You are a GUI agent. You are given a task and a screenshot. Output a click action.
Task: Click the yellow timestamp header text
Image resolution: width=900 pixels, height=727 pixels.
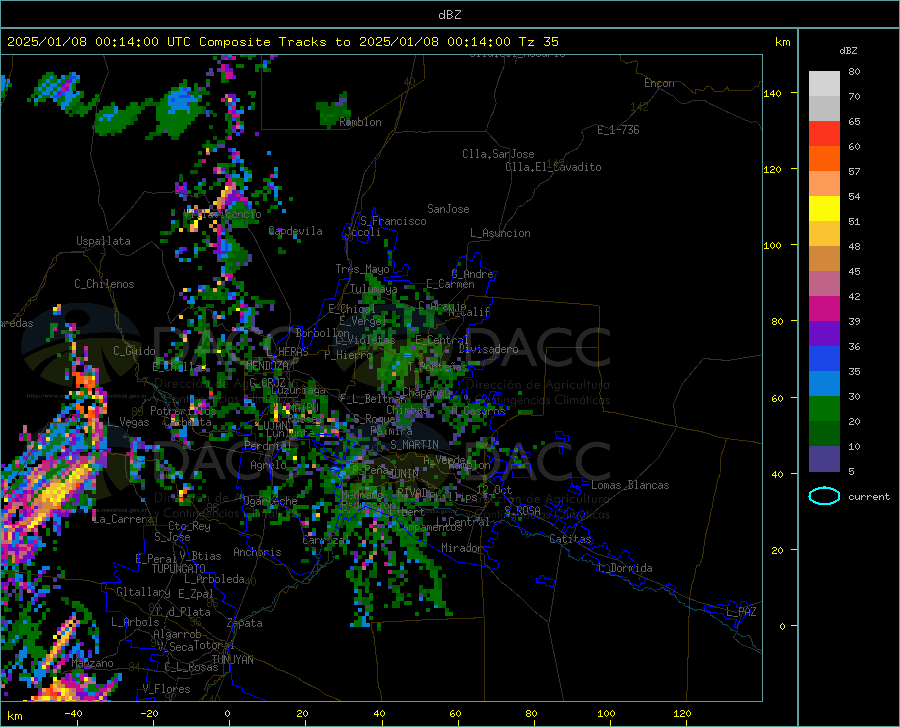282,42
